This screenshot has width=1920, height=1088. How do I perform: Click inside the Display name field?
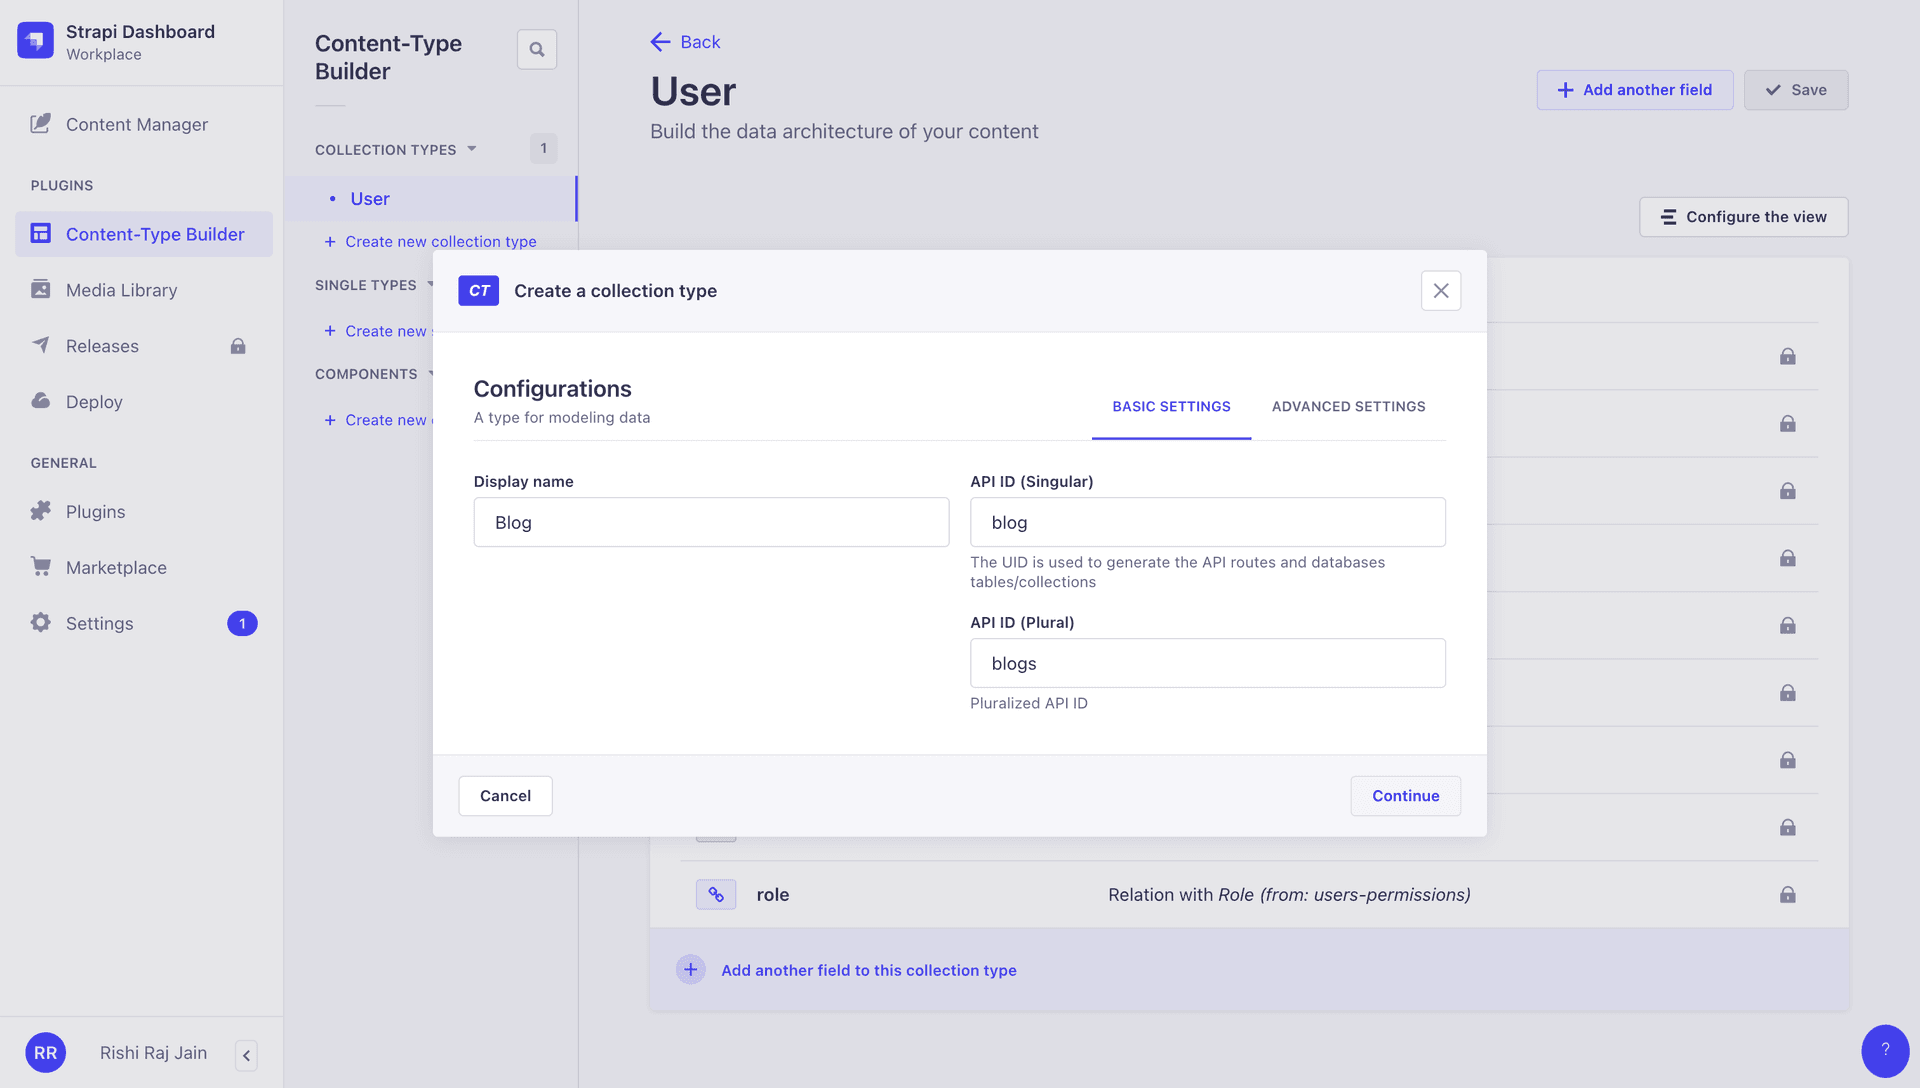[711, 521]
